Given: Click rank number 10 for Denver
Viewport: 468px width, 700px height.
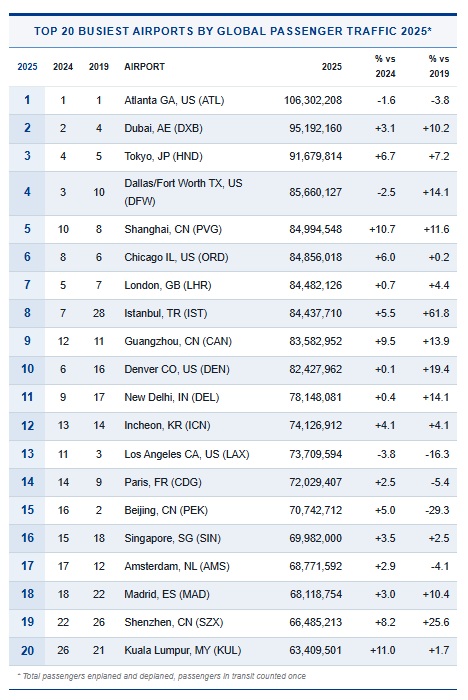Looking at the screenshot, I should pos(27,369).
